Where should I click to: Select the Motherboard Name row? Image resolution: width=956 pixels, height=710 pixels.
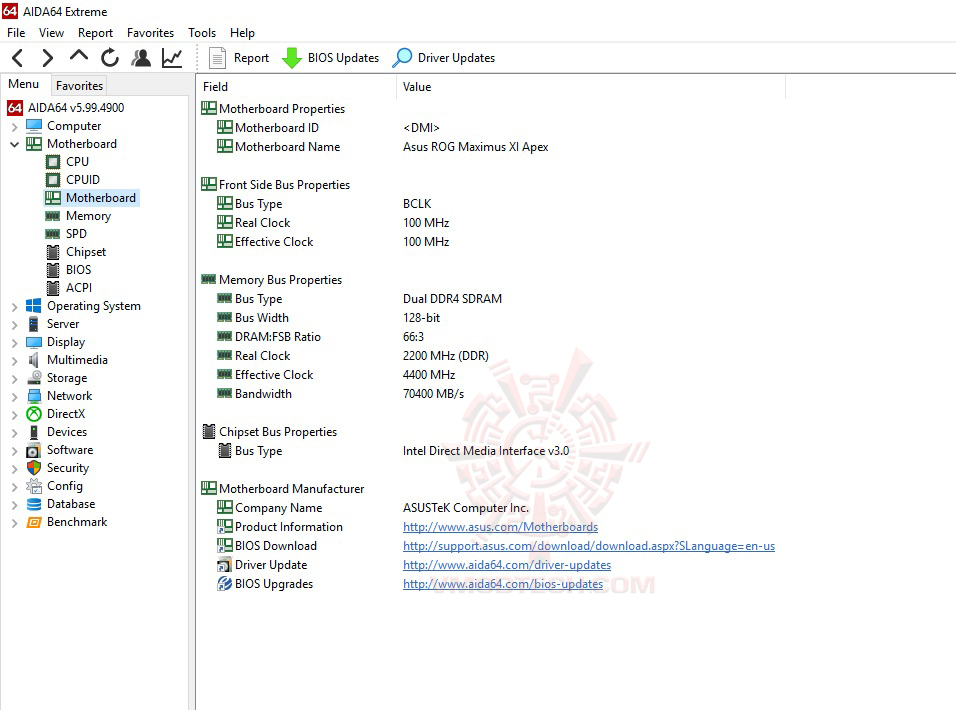pyautogui.click(x=382, y=147)
